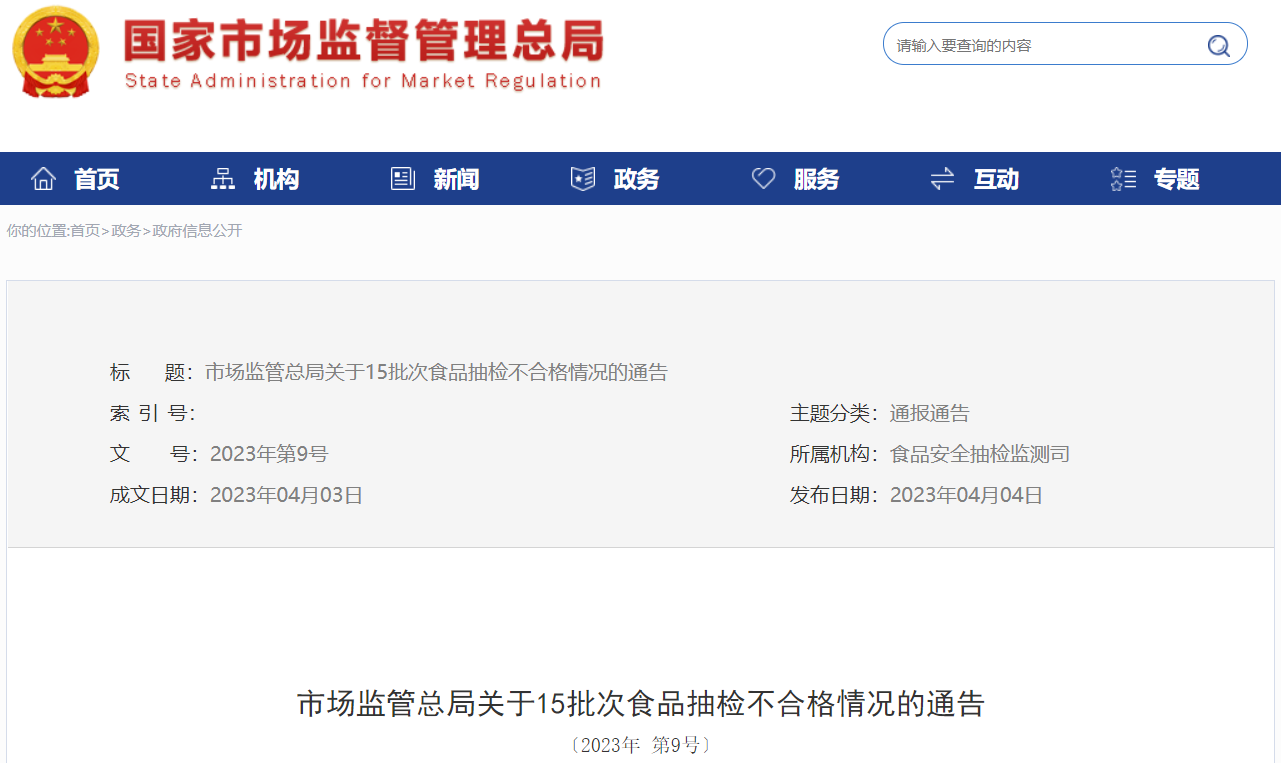Click the arrows icon beside 互动
Image resolution: width=1281 pixels, height=763 pixels.
click(943, 179)
